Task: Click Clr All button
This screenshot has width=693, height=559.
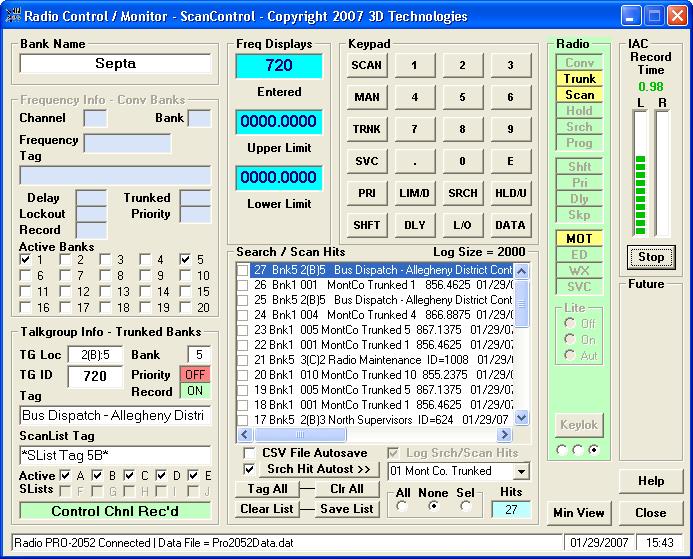Action: pyautogui.click(x=347, y=489)
